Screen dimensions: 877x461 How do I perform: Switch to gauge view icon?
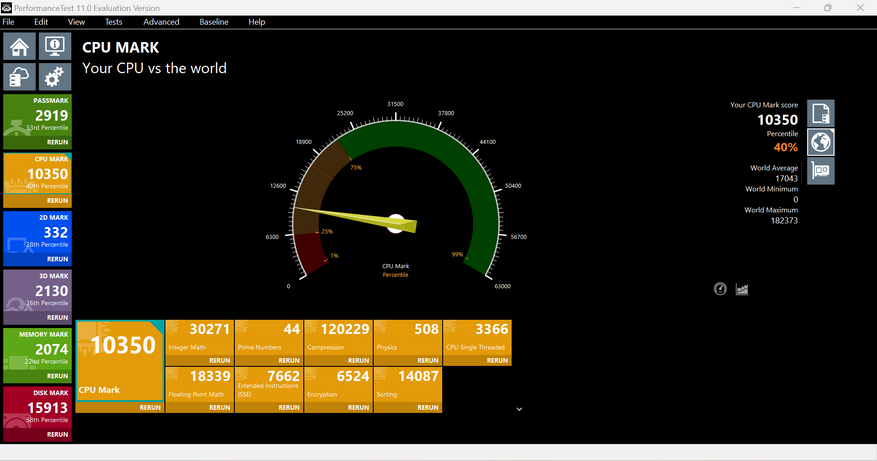click(720, 289)
